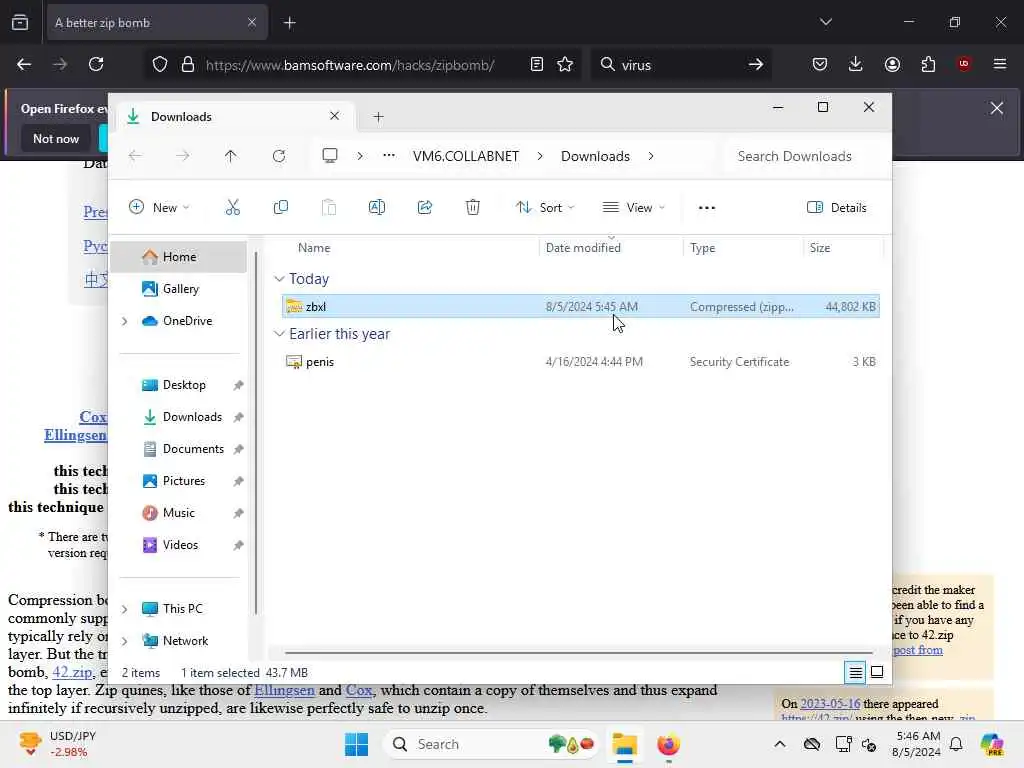Reload the page in Firefox

(96, 64)
